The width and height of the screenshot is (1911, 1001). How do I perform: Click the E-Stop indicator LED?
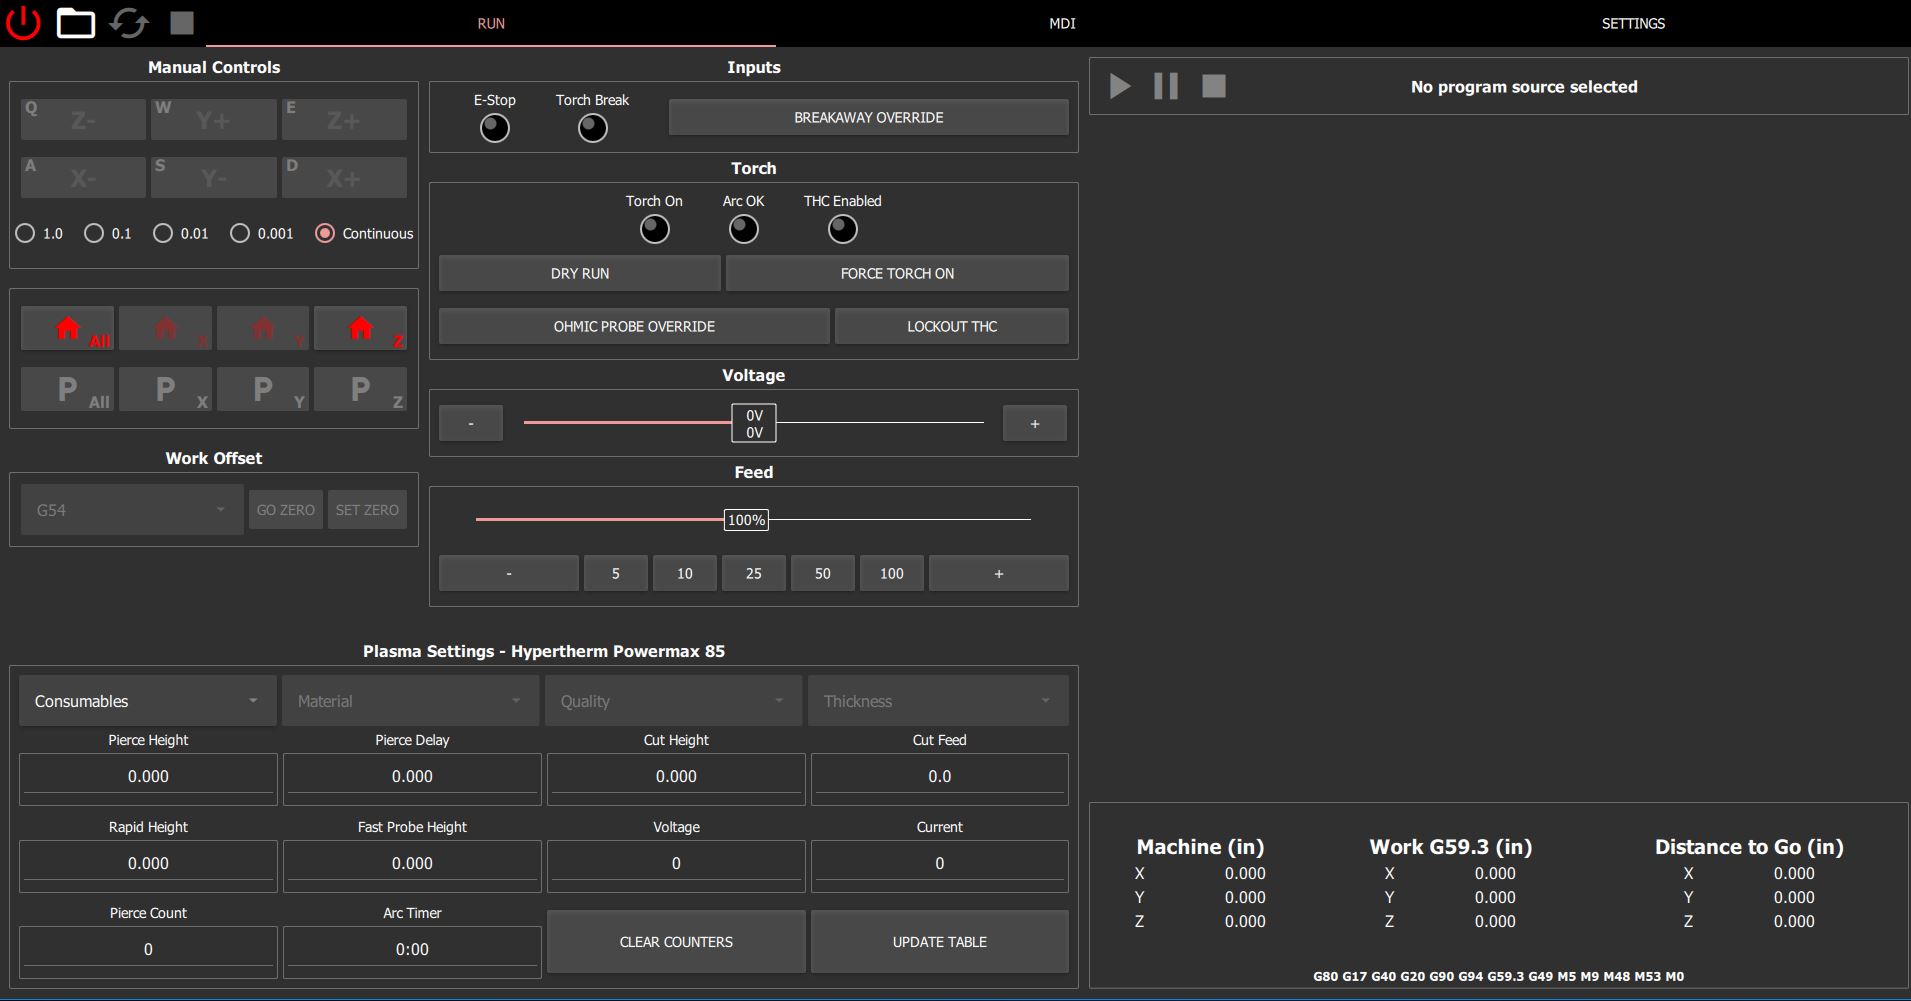click(x=495, y=128)
